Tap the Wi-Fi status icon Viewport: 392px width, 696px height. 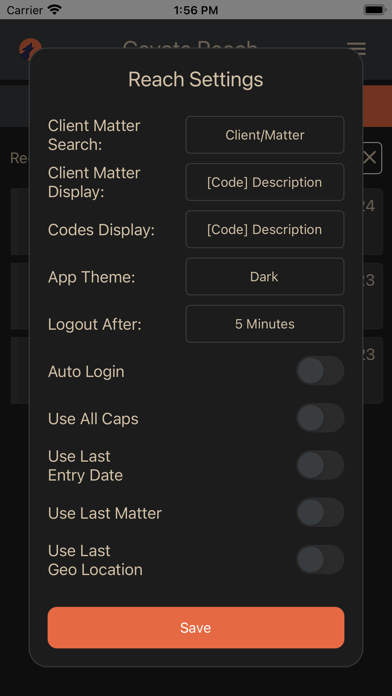[x=55, y=9]
